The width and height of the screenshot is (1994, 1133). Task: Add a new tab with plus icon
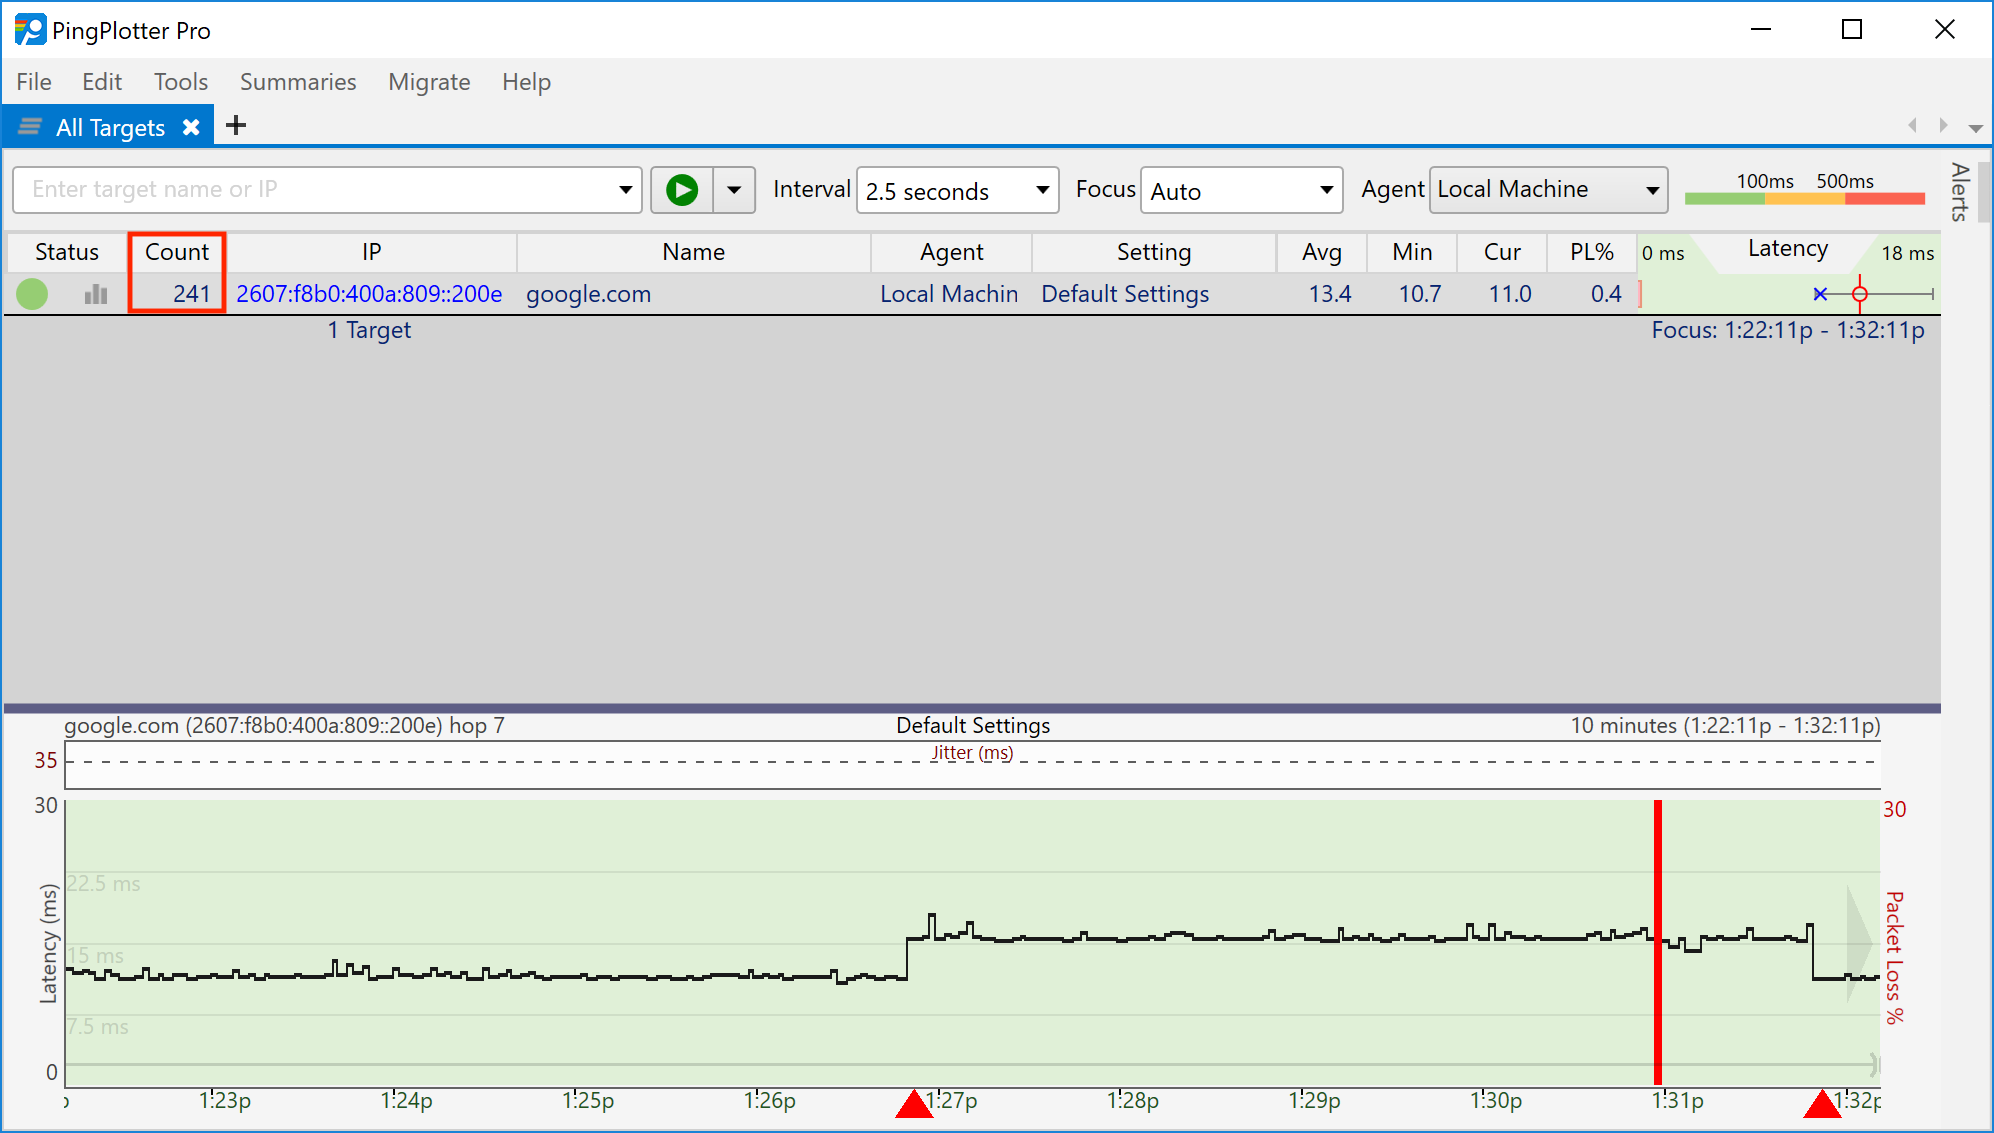click(x=236, y=126)
